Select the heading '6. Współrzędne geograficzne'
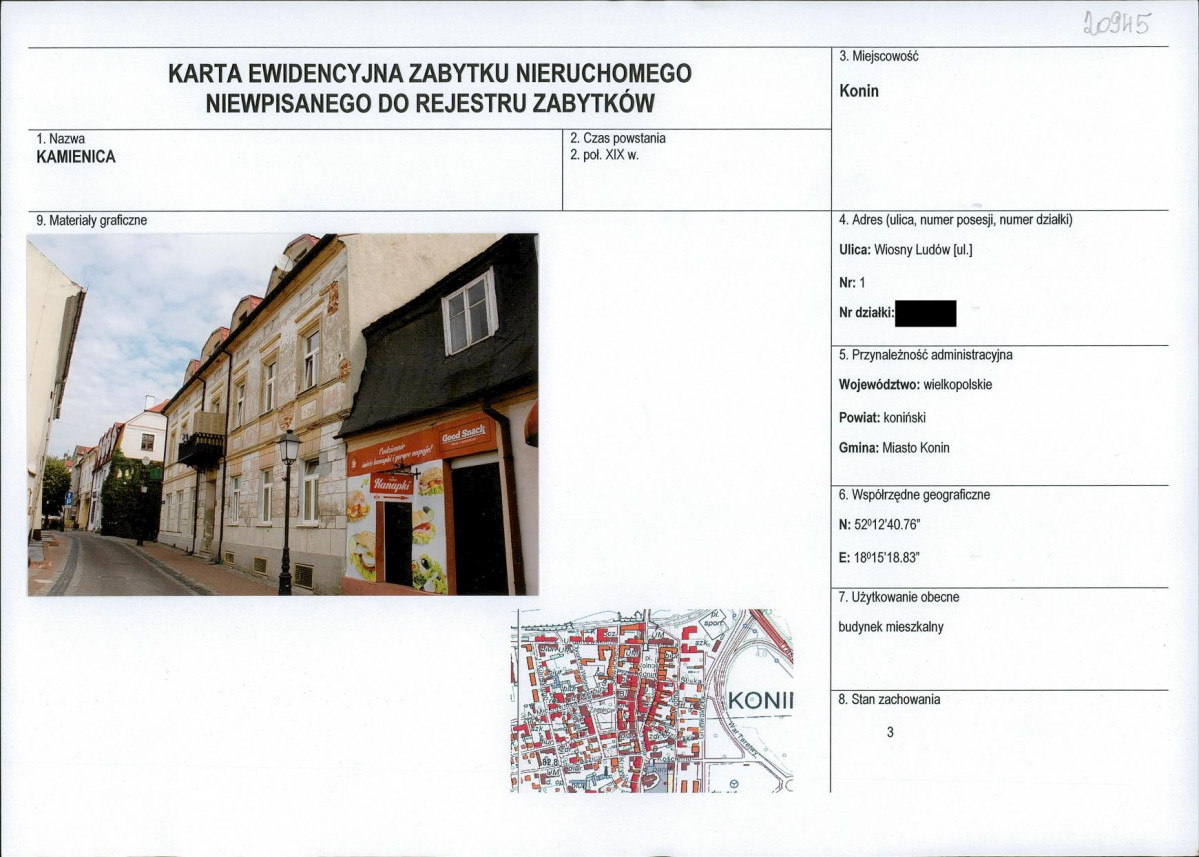This screenshot has width=1199, height=857. point(914,495)
